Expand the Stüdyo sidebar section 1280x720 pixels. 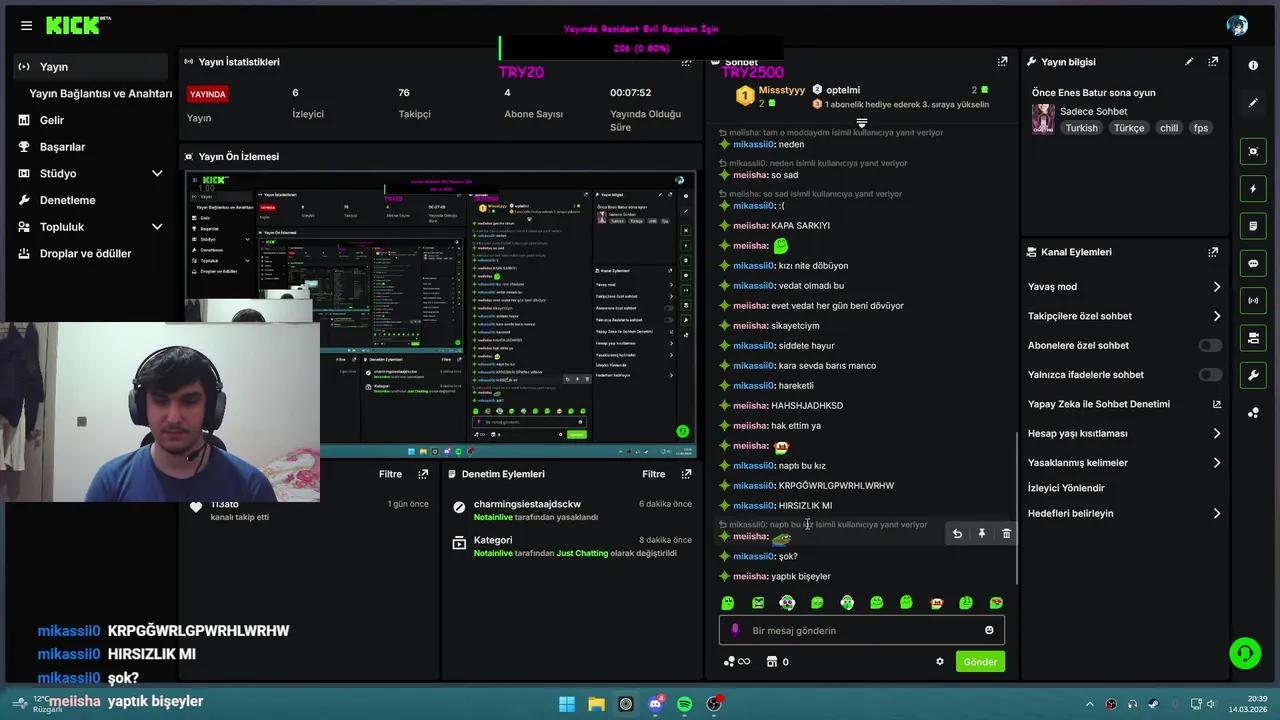pyautogui.click(x=156, y=174)
